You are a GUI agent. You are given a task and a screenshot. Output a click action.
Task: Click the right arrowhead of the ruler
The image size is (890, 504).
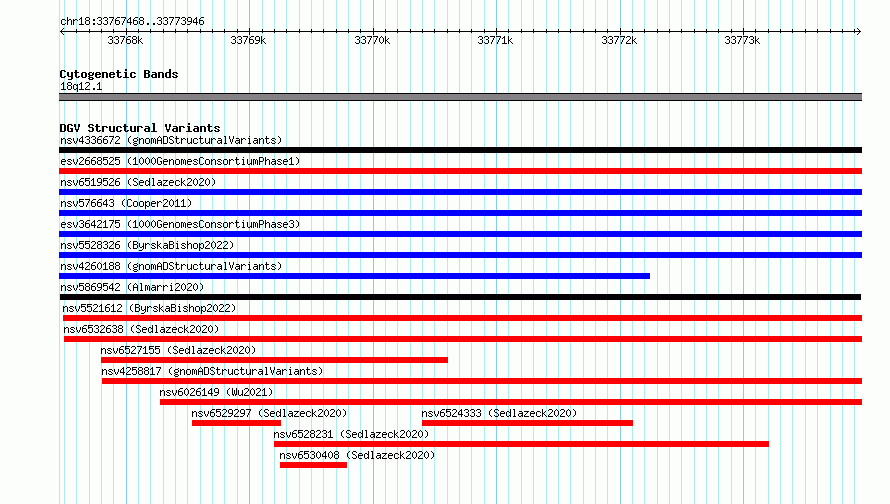pyautogui.click(x=859, y=31)
